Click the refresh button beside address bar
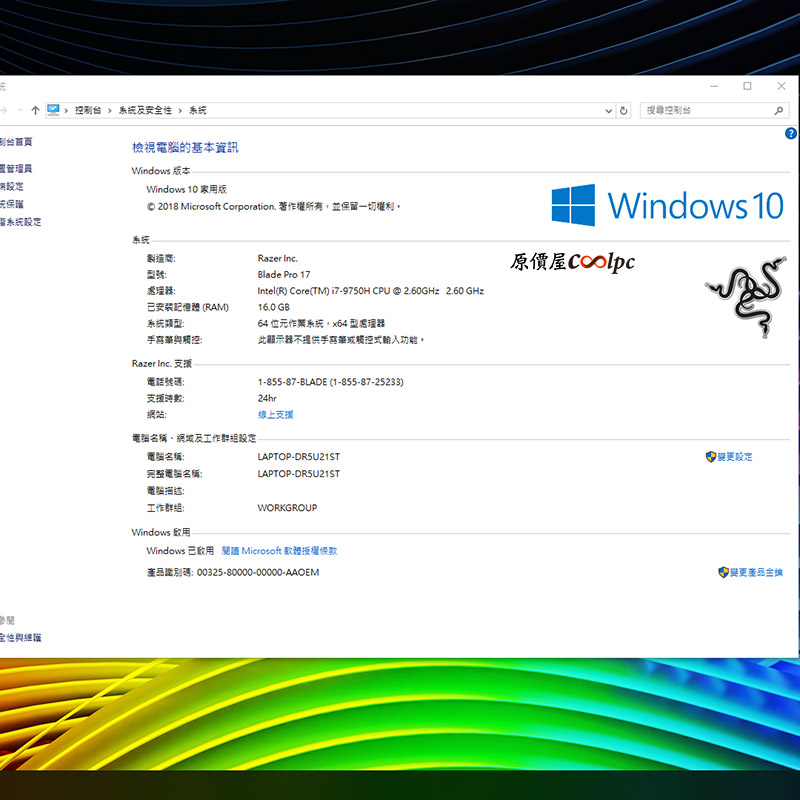This screenshot has width=800, height=800. 624,110
